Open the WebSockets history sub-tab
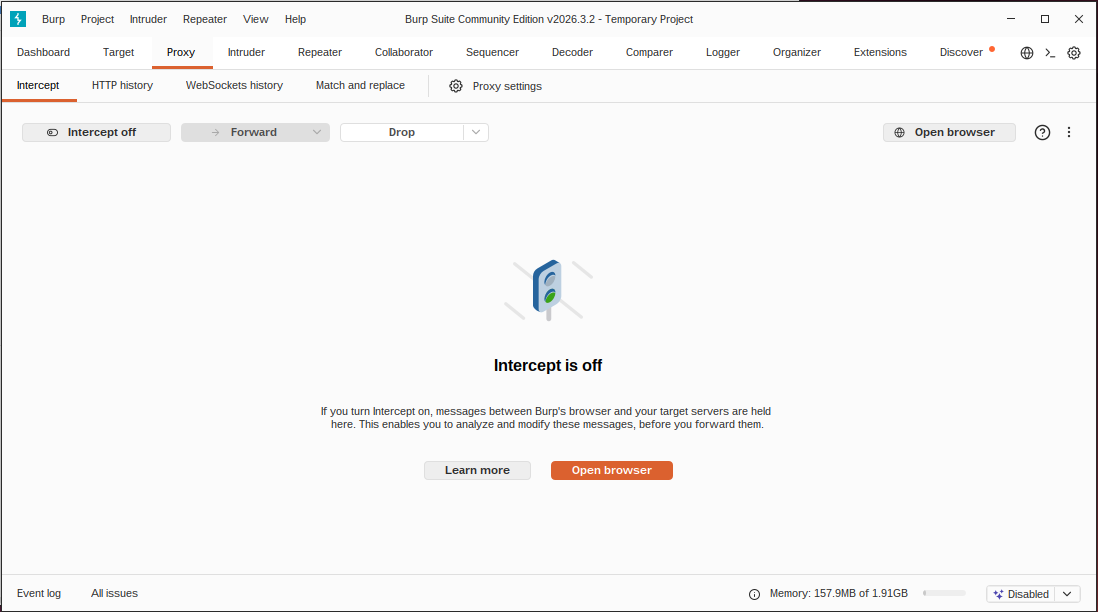 click(234, 85)
